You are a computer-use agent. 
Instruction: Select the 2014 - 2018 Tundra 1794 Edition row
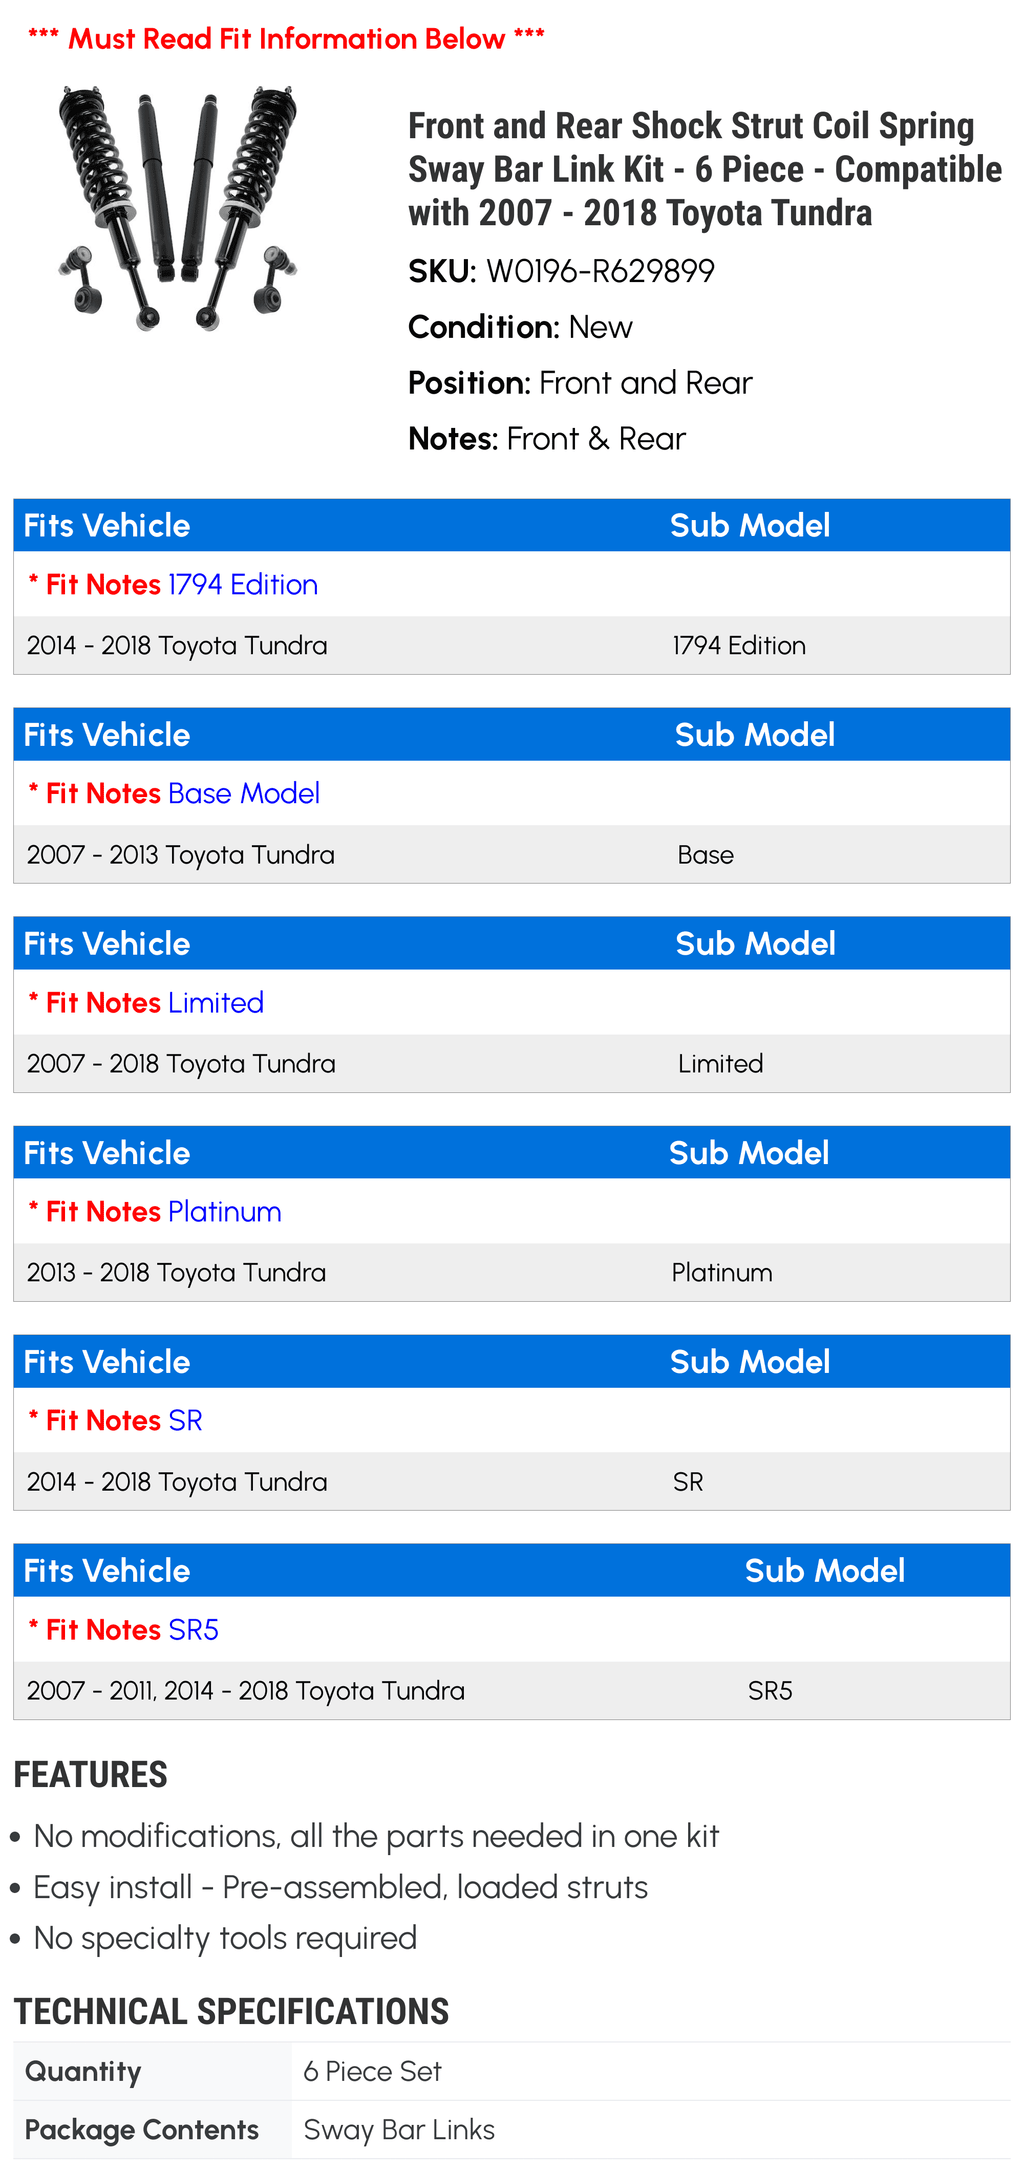point(512,645)
